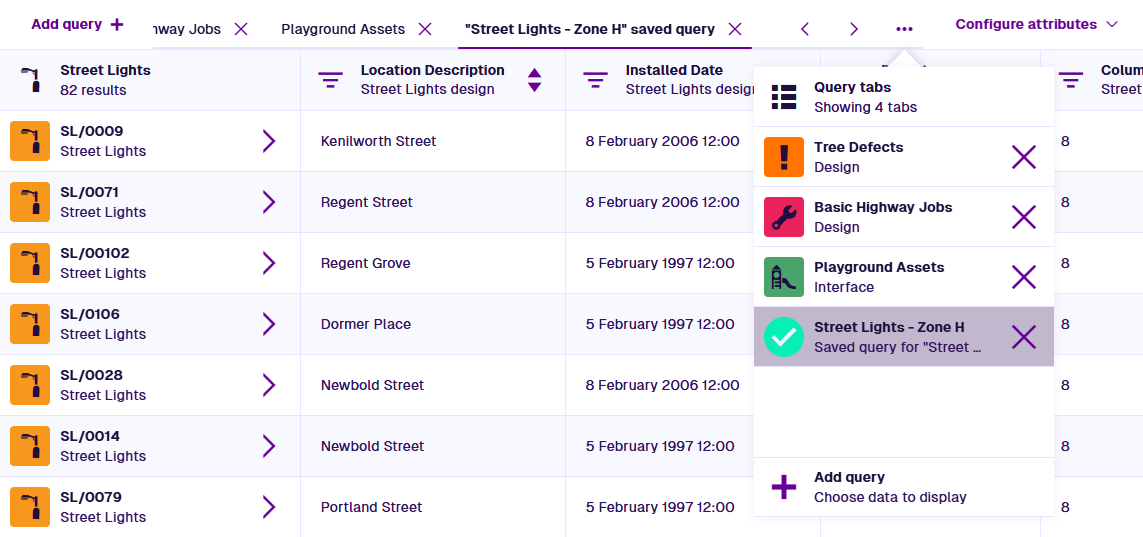Click Add query in top toolbar
Image resolution: width=1143 pixels, height=537 pixels.
tap(77, 24)
